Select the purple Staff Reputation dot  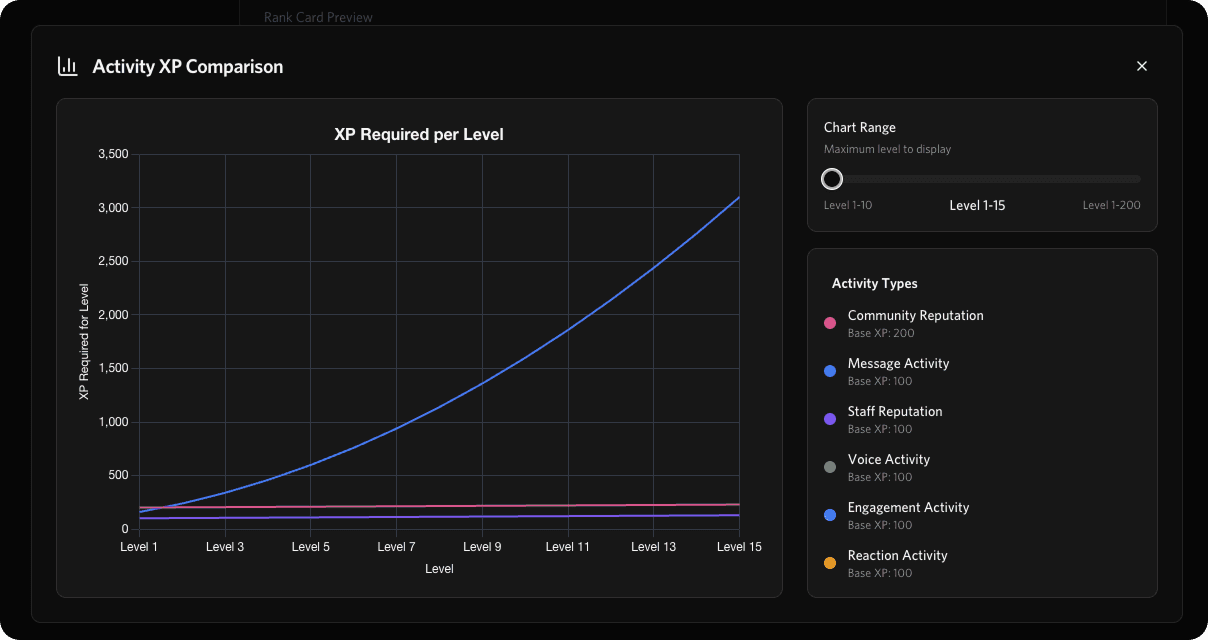tap(830, 419)
